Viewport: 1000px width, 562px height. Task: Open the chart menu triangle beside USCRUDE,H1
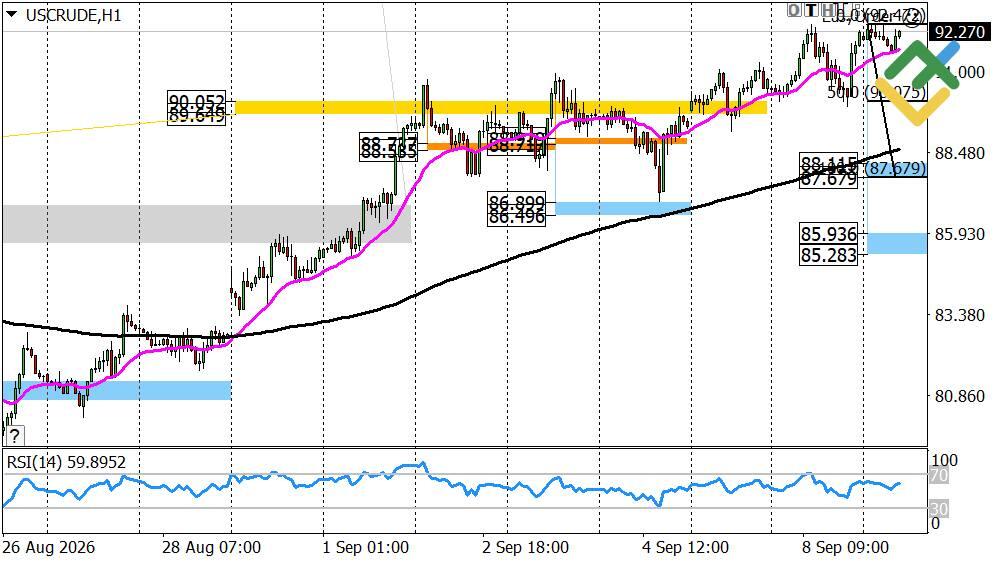click(x=11, y=14)
